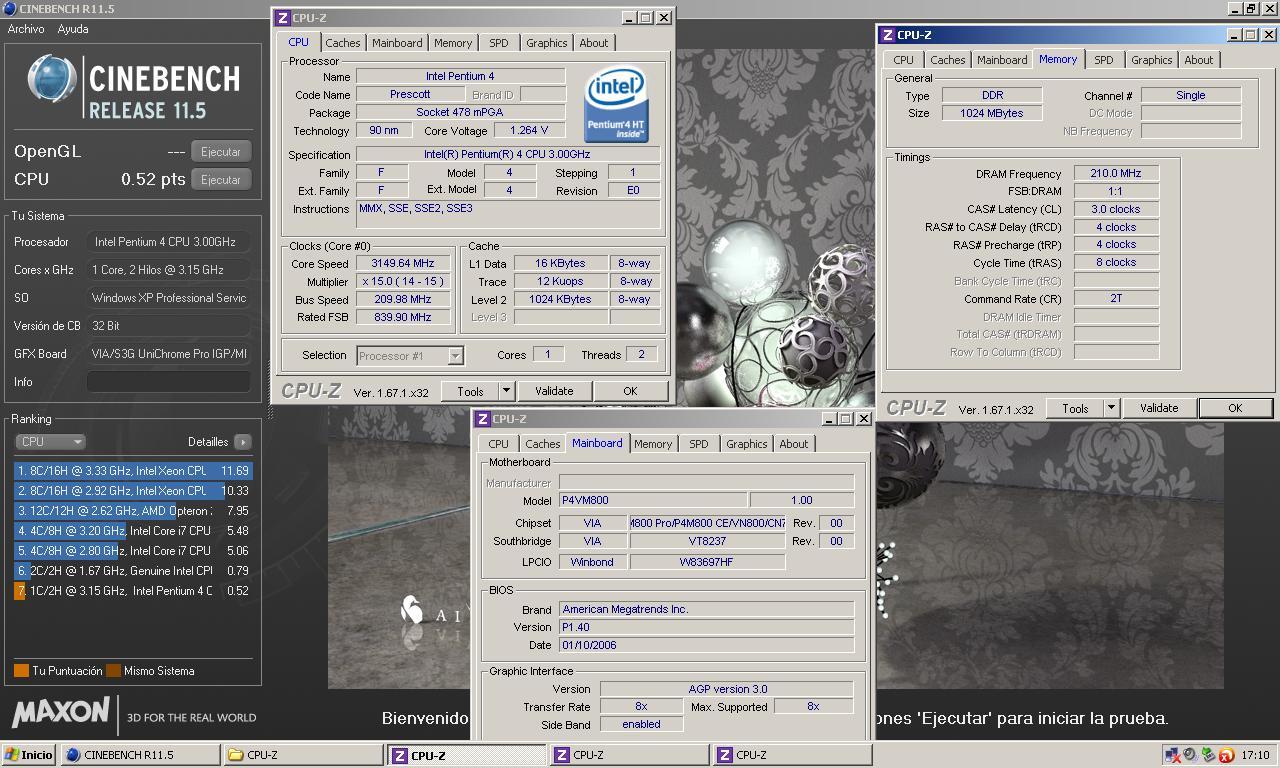This screenshot has height=768, width=1280.
Task: Open the Processor #1 selection dropdown
Action: pyautogui.click(x=409, y=355)
